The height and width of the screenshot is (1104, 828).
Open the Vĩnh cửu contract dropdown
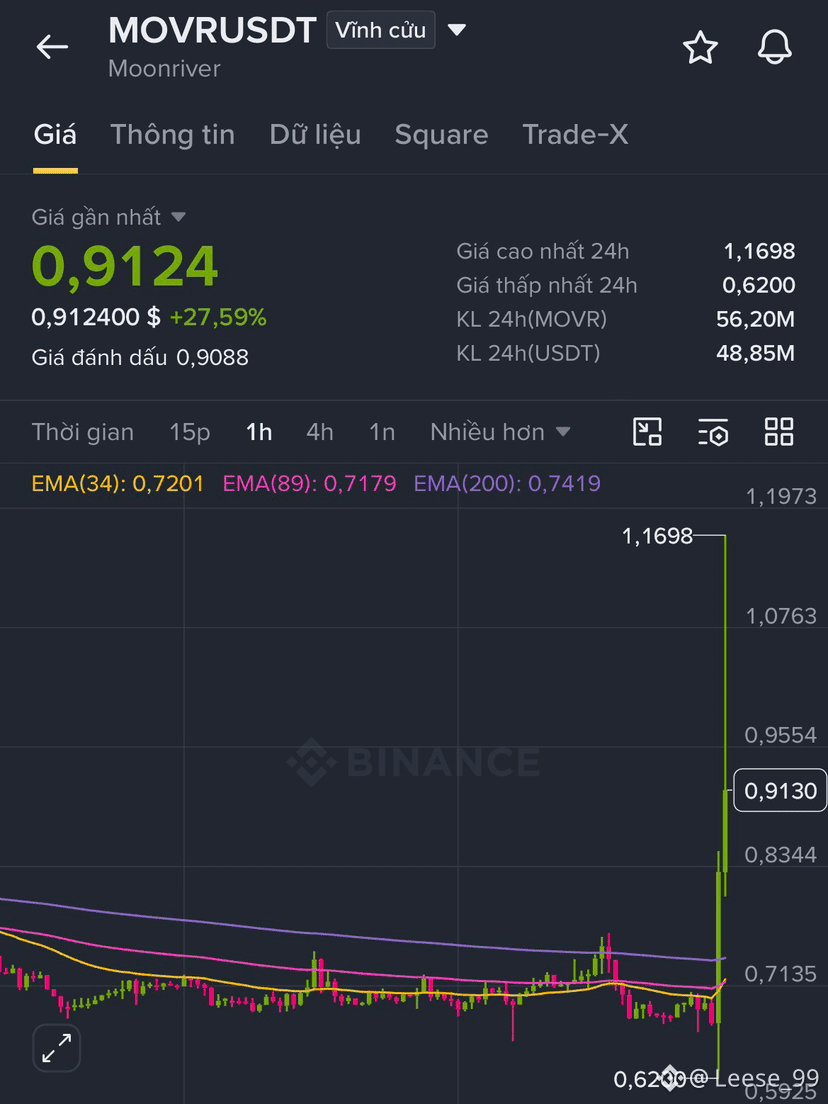point(380,30)
